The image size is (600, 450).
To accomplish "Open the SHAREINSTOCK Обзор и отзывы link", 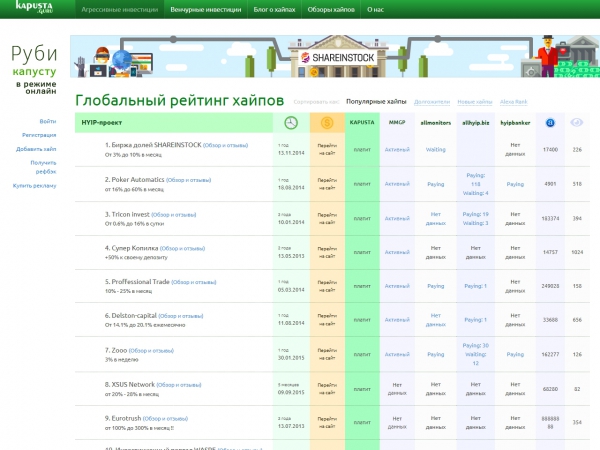I will click(225, 145).
